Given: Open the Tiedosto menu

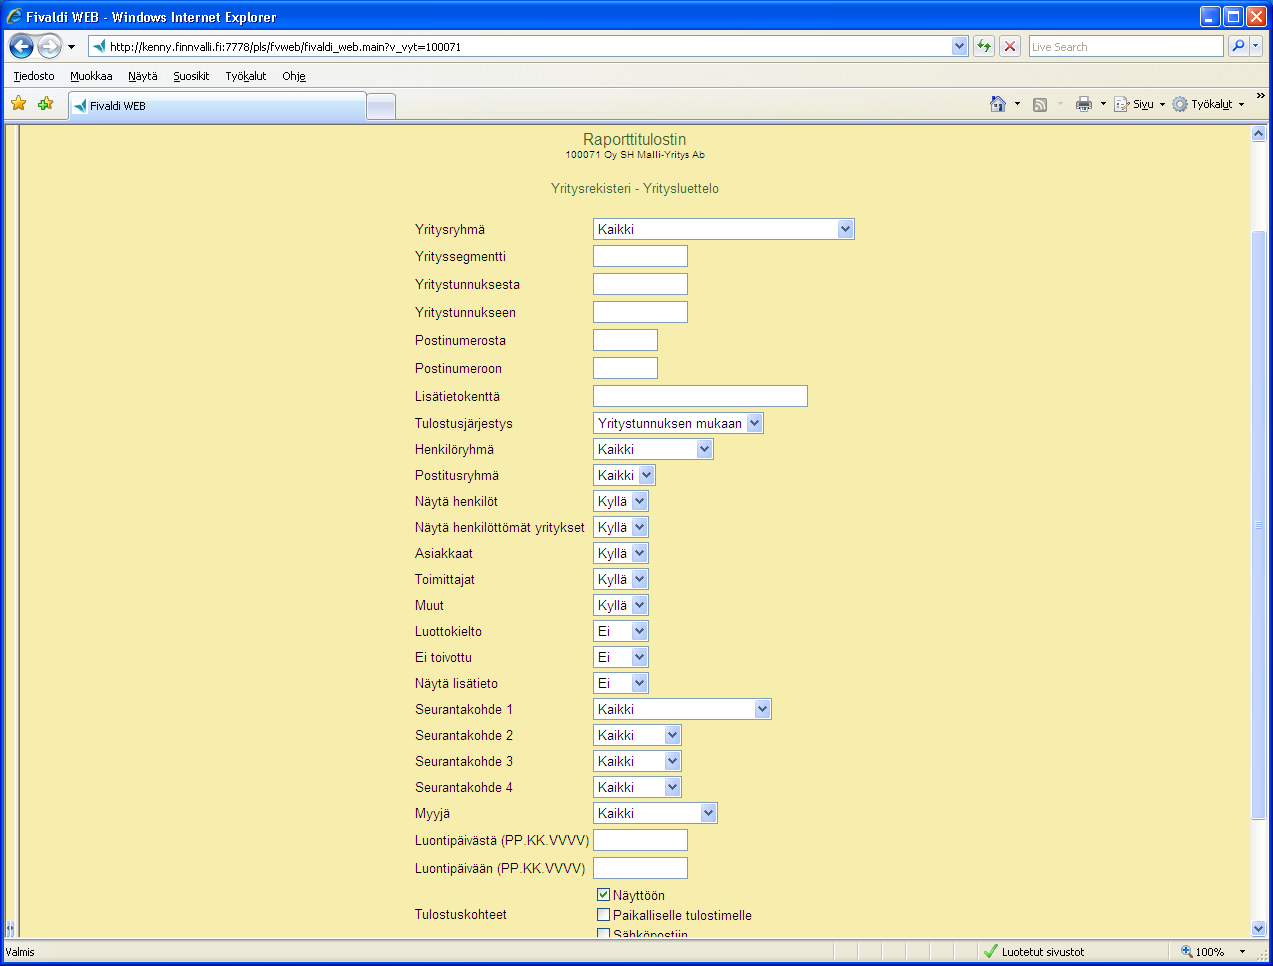Looking at the screenshot, I should [34, 76].
